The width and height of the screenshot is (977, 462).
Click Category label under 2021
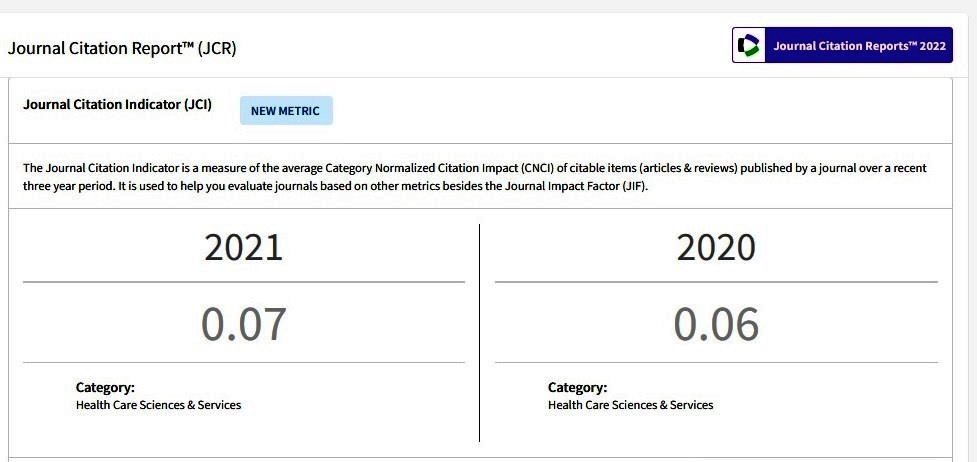pyautogui.click(x=105, y=387)
